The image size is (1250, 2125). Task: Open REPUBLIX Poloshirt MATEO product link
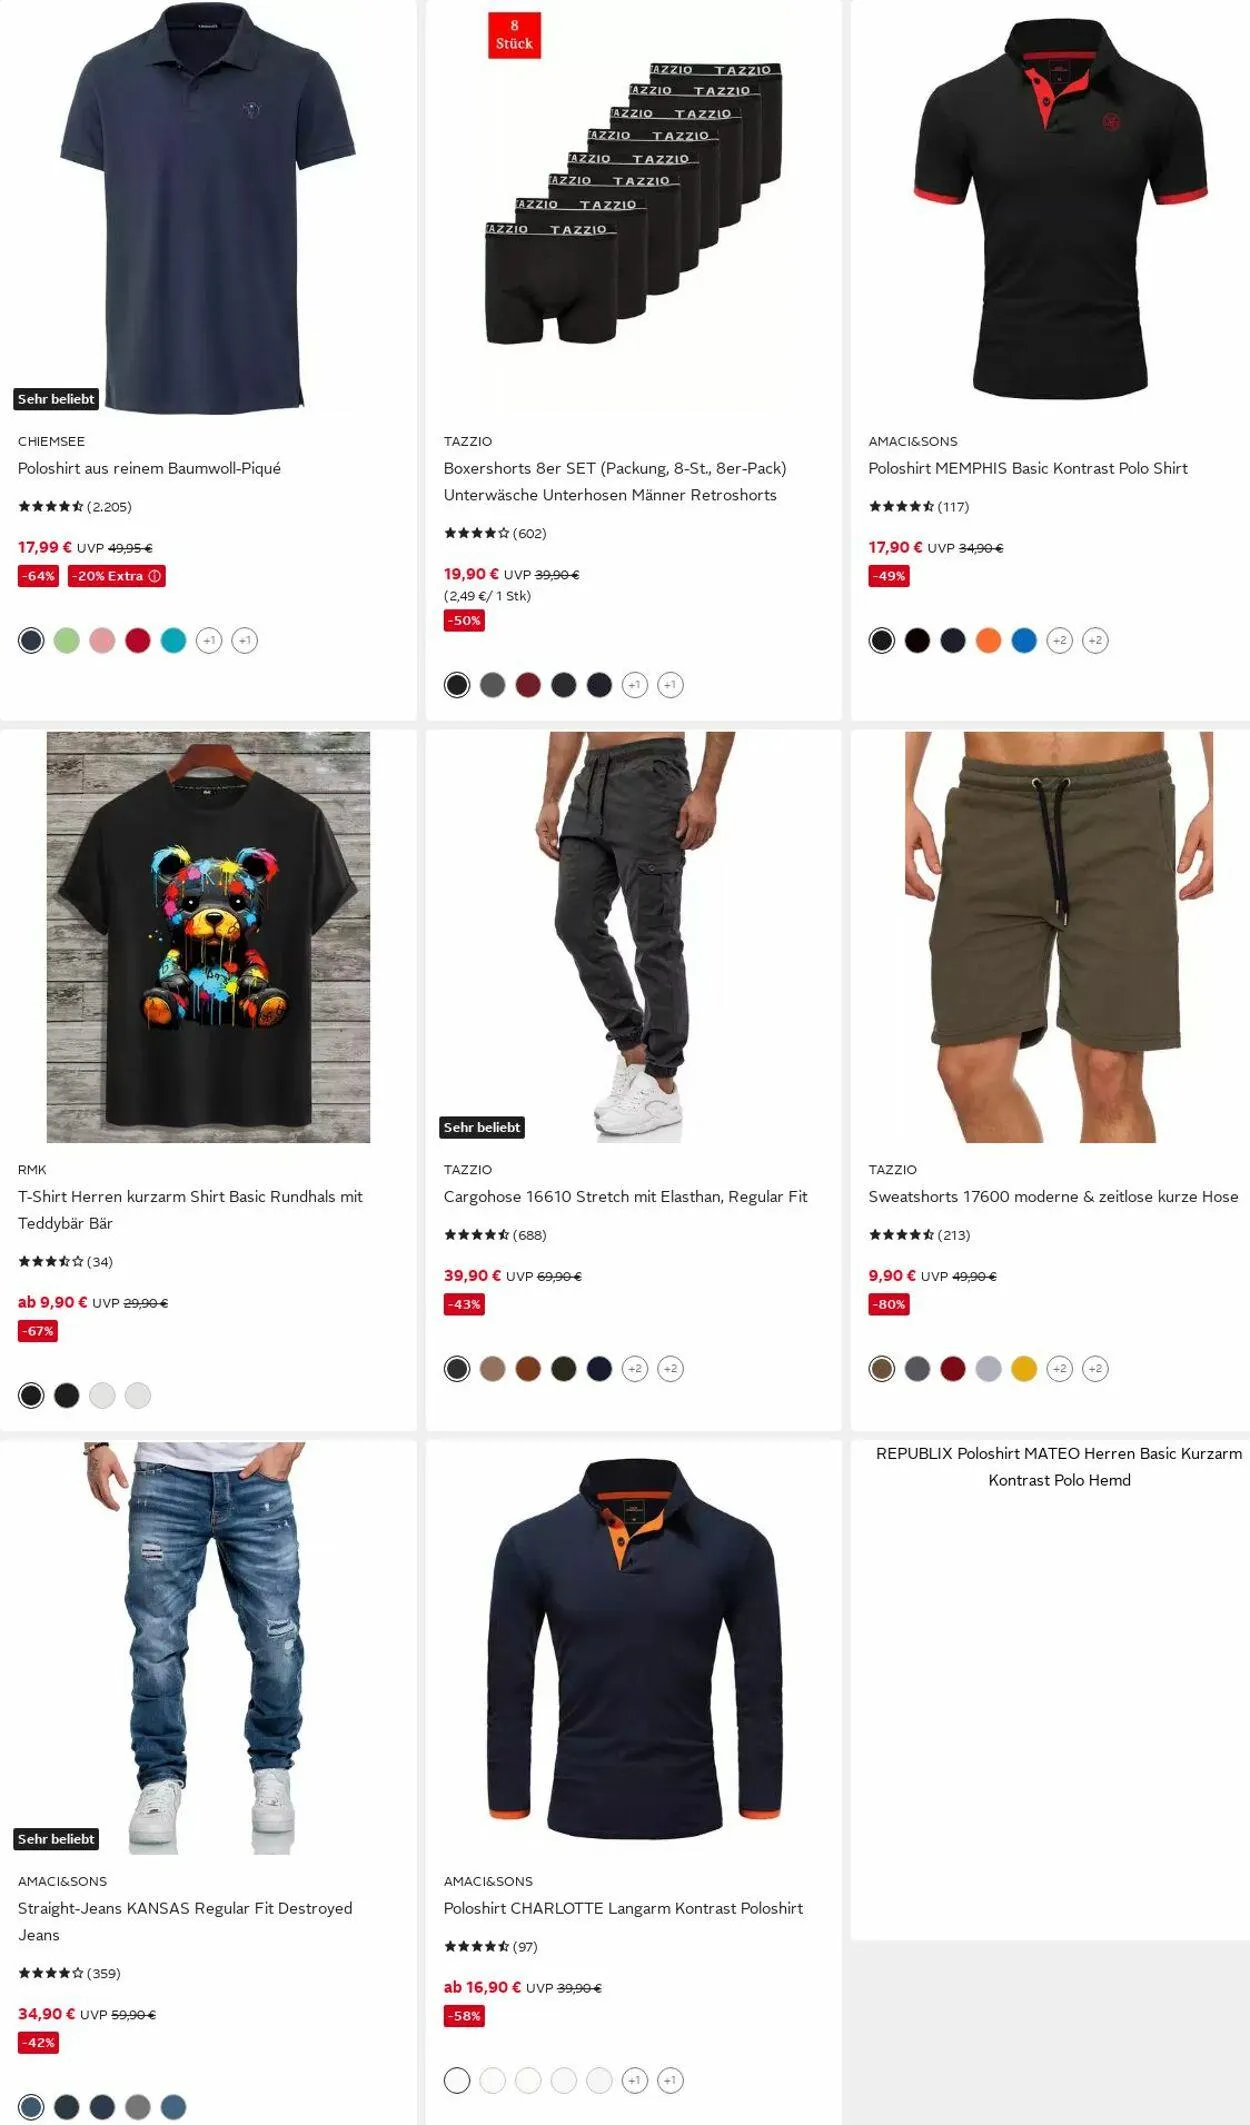(x=1059, y=1466)
